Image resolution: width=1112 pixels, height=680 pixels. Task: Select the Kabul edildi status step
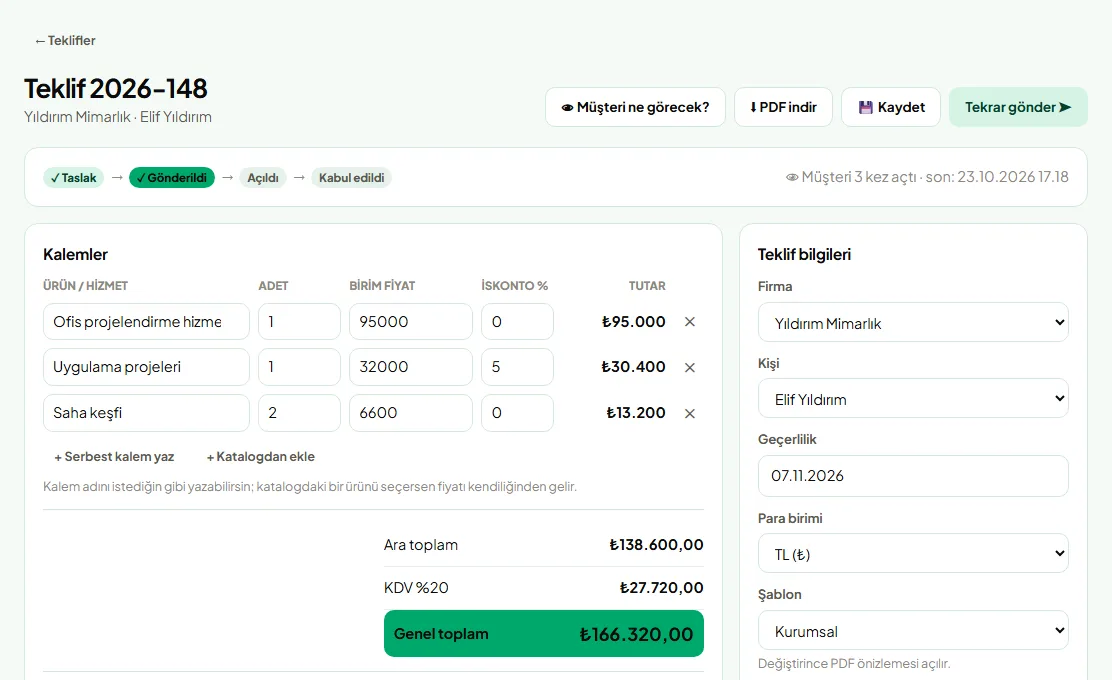click(351, 177)
